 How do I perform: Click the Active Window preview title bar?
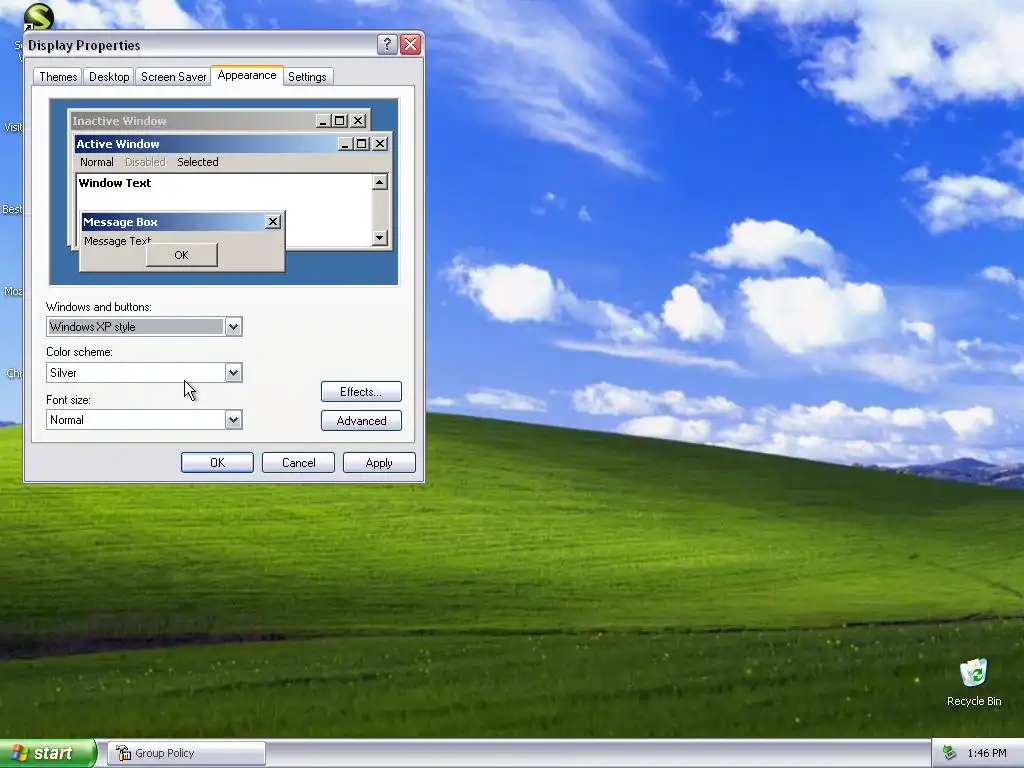pos(232,144)
